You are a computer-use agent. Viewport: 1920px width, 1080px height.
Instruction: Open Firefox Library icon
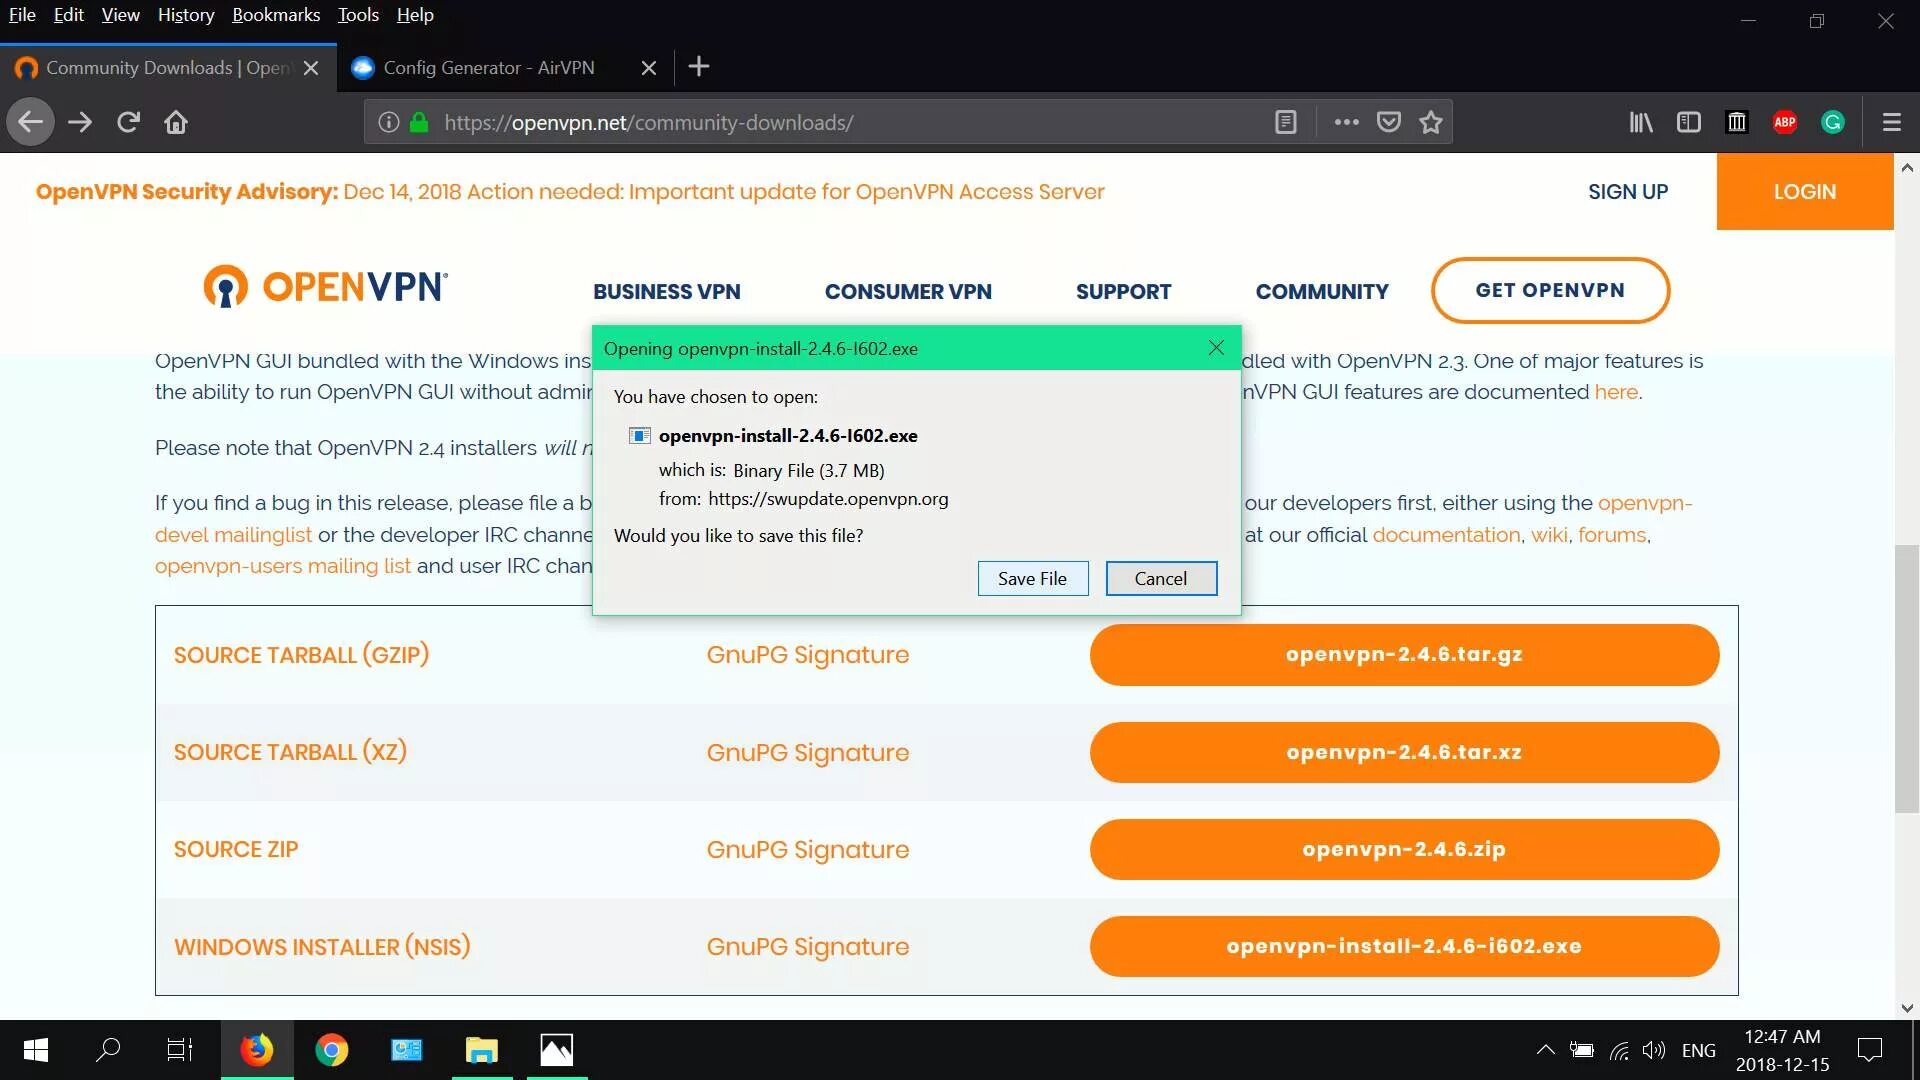point(1641,122)
